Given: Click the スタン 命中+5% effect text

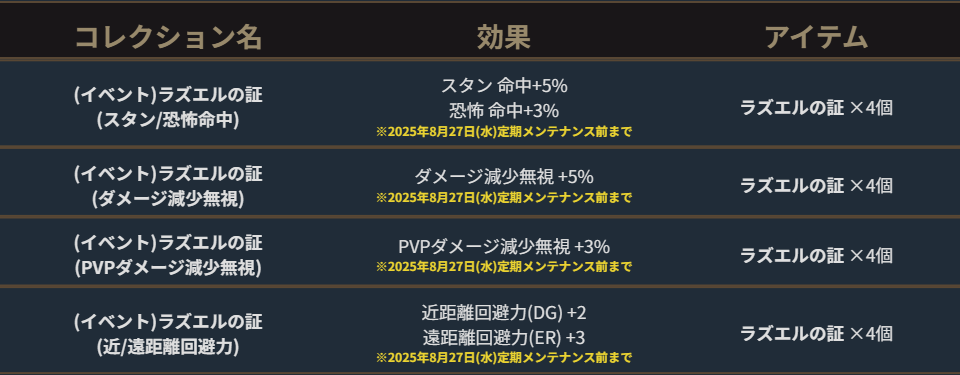Looking at the screenshot, I should pyautogui.click(x=504, y=86).
